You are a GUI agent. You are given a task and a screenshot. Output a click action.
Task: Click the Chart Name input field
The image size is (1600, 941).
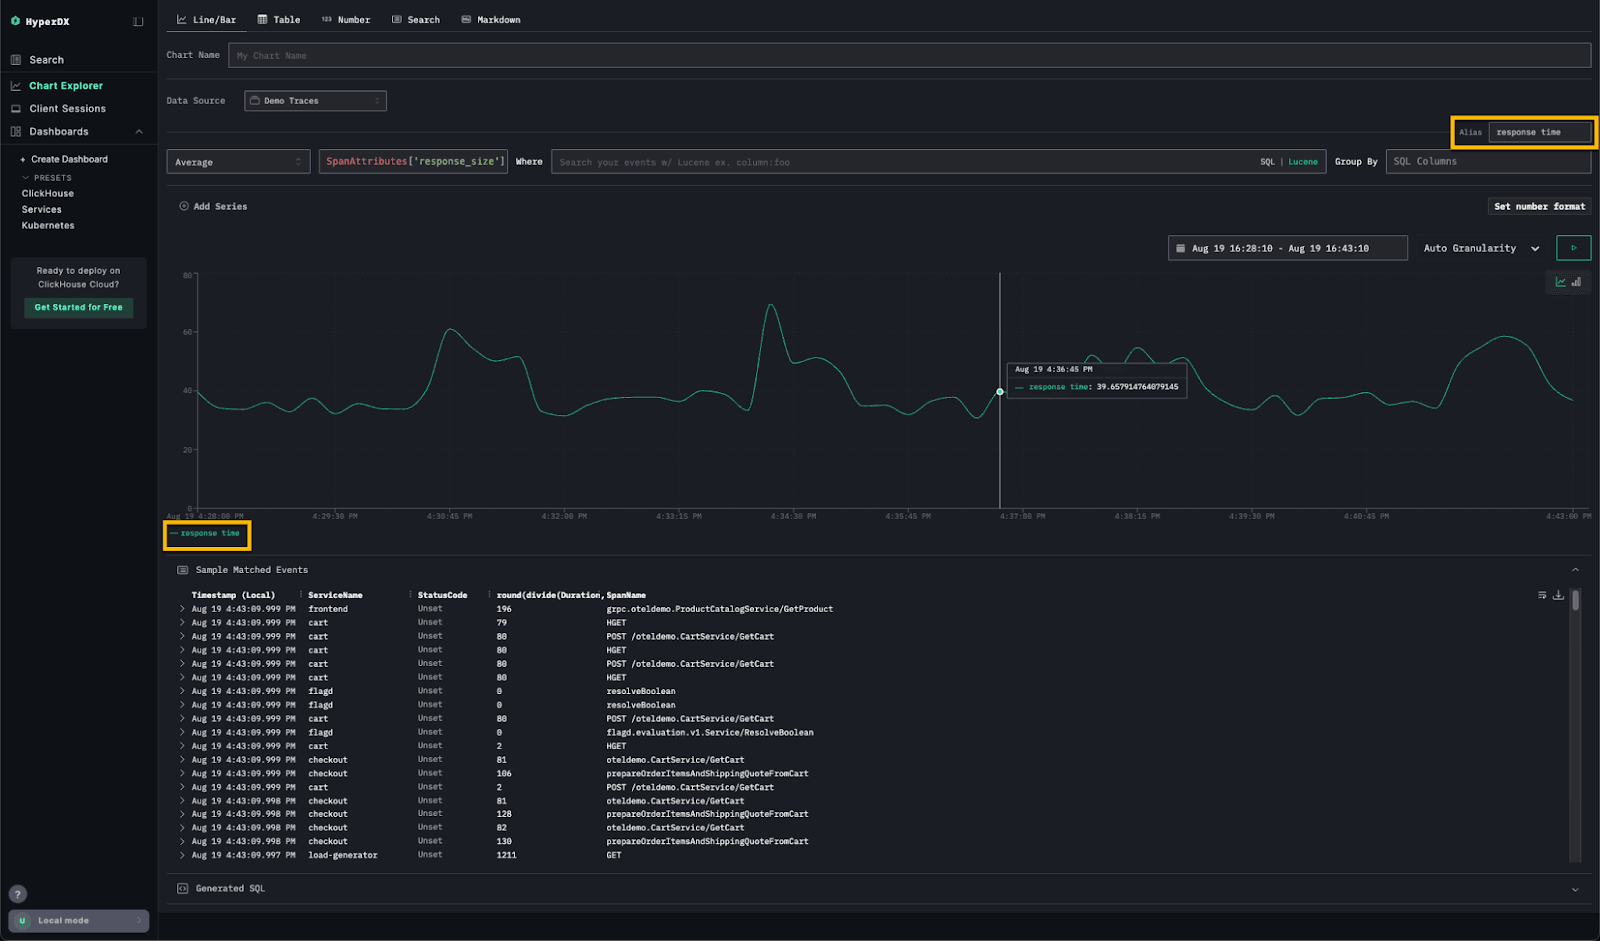[908, 55]
